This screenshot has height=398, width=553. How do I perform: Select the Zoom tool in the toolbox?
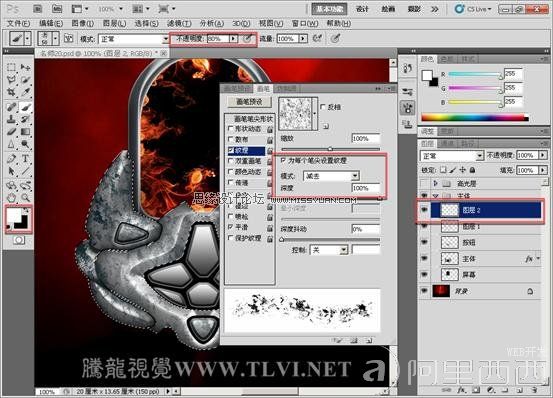click(25, 197)
